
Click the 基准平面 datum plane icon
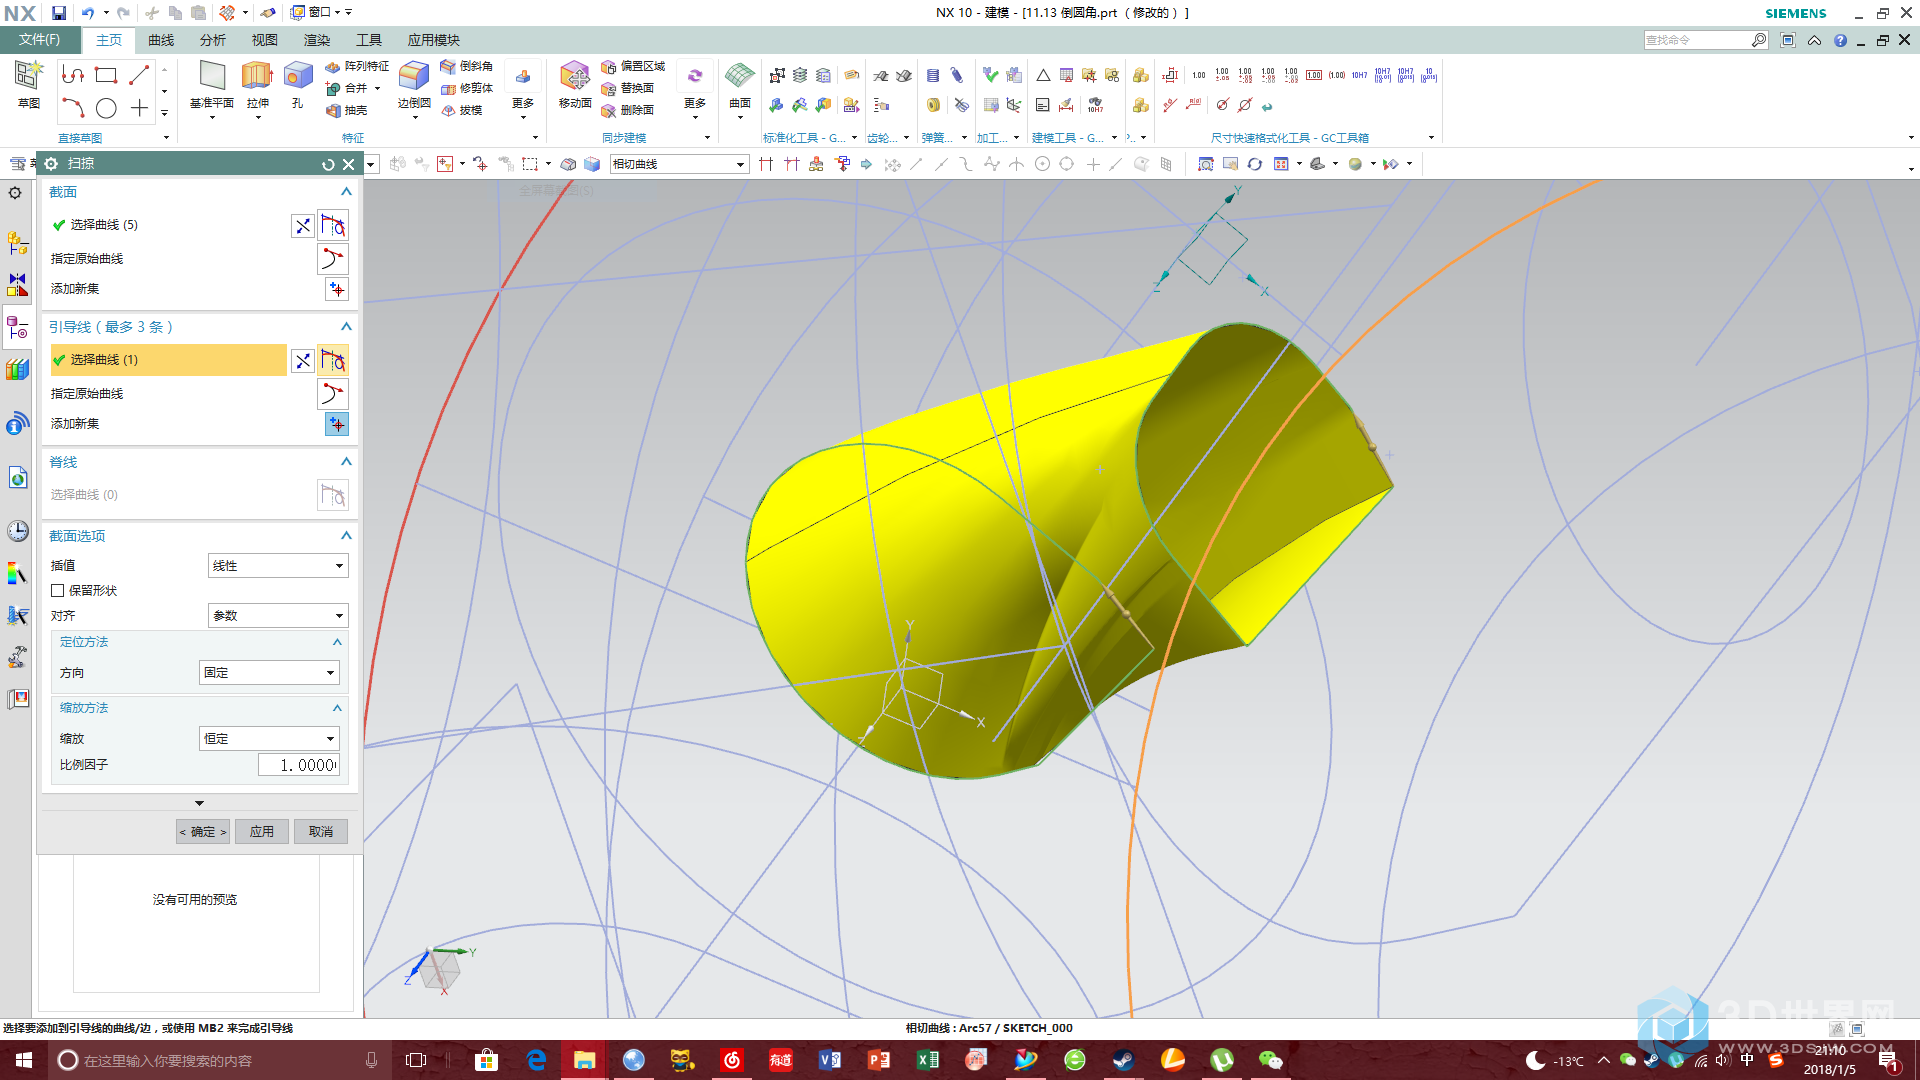point(212,76)
